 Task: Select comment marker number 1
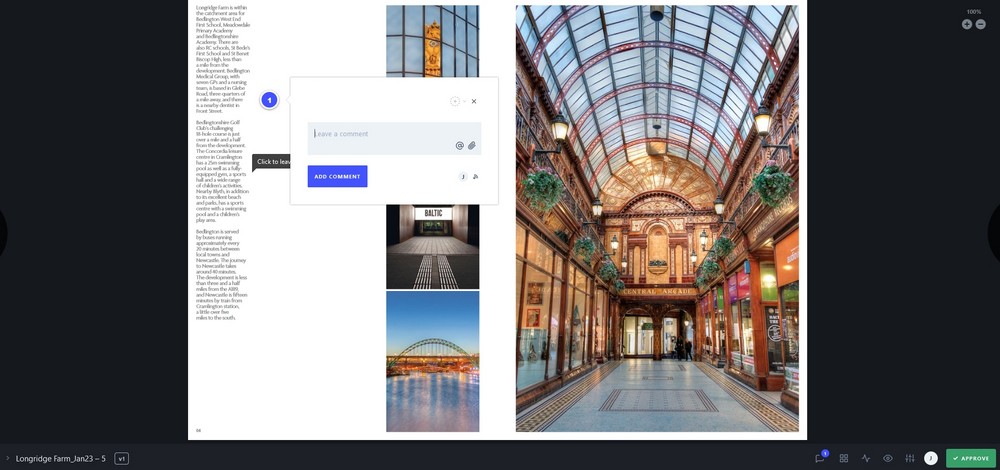coord(269,100)
